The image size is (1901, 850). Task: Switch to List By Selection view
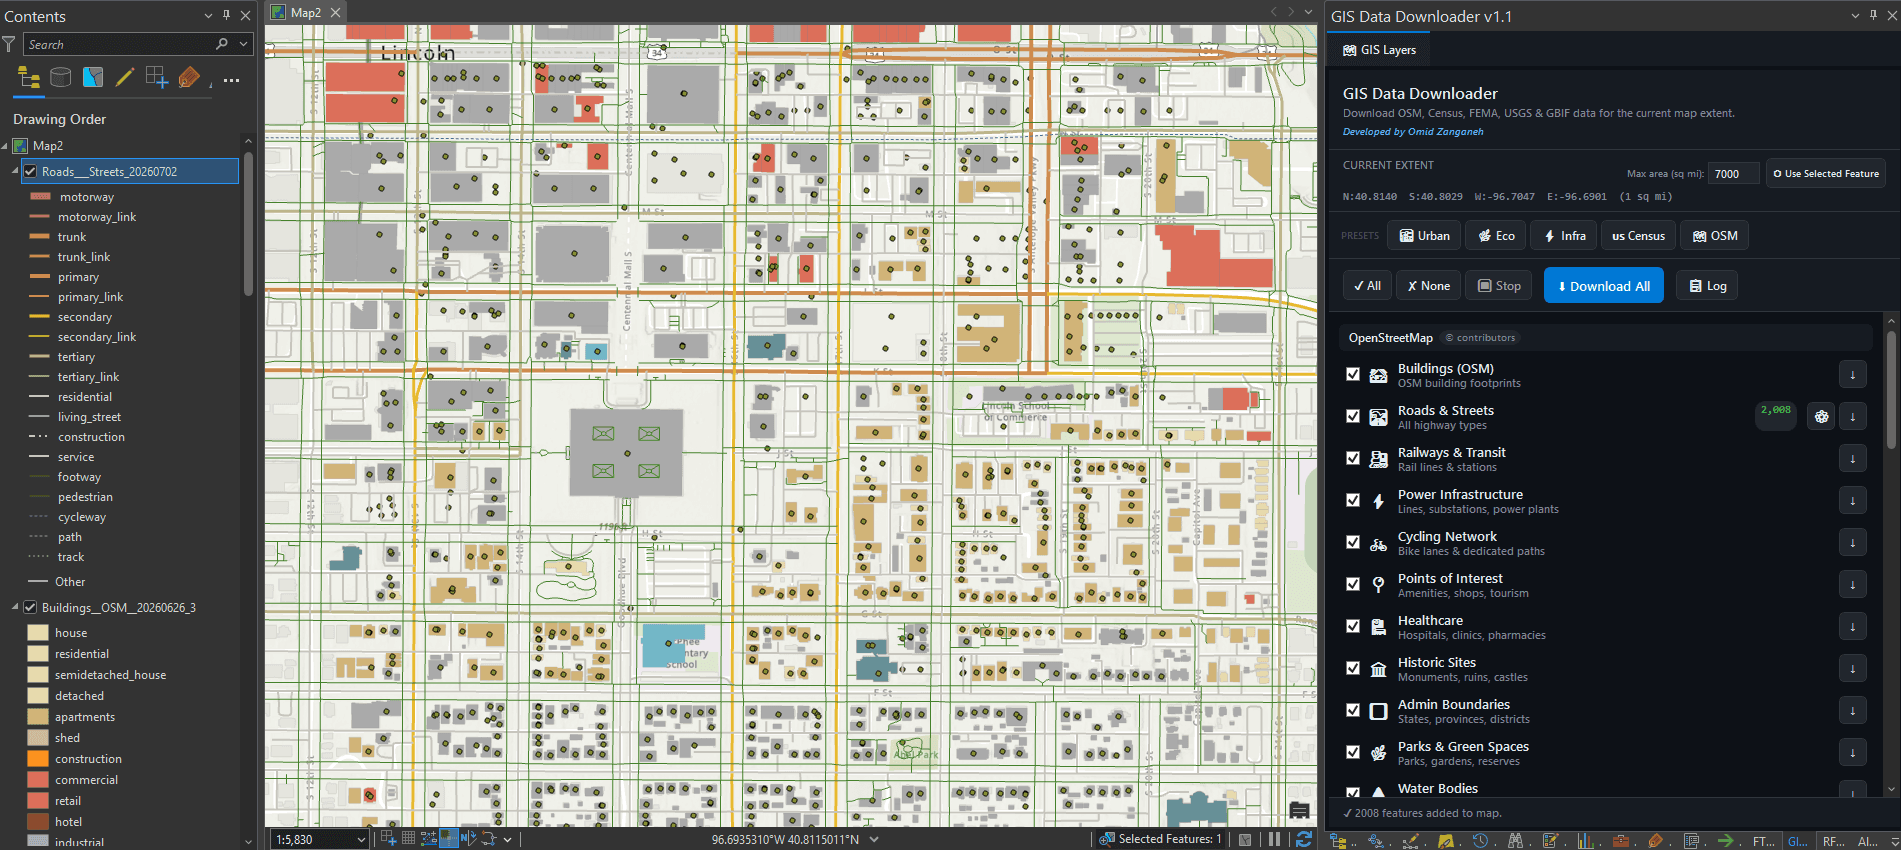pos(93,78)
